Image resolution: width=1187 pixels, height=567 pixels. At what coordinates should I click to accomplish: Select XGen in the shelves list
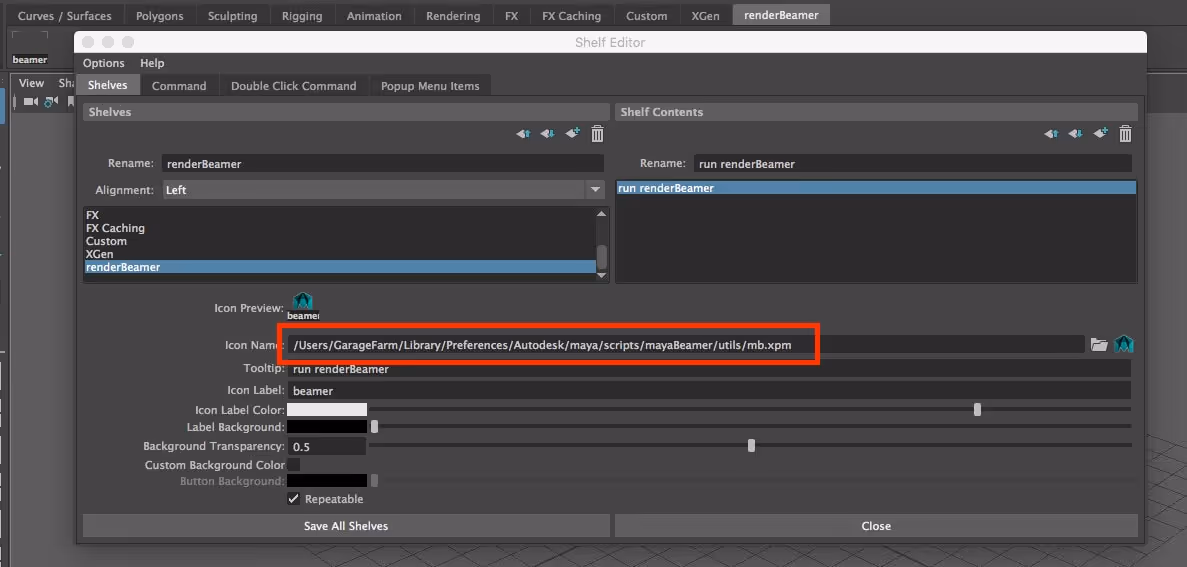point(339,254)
